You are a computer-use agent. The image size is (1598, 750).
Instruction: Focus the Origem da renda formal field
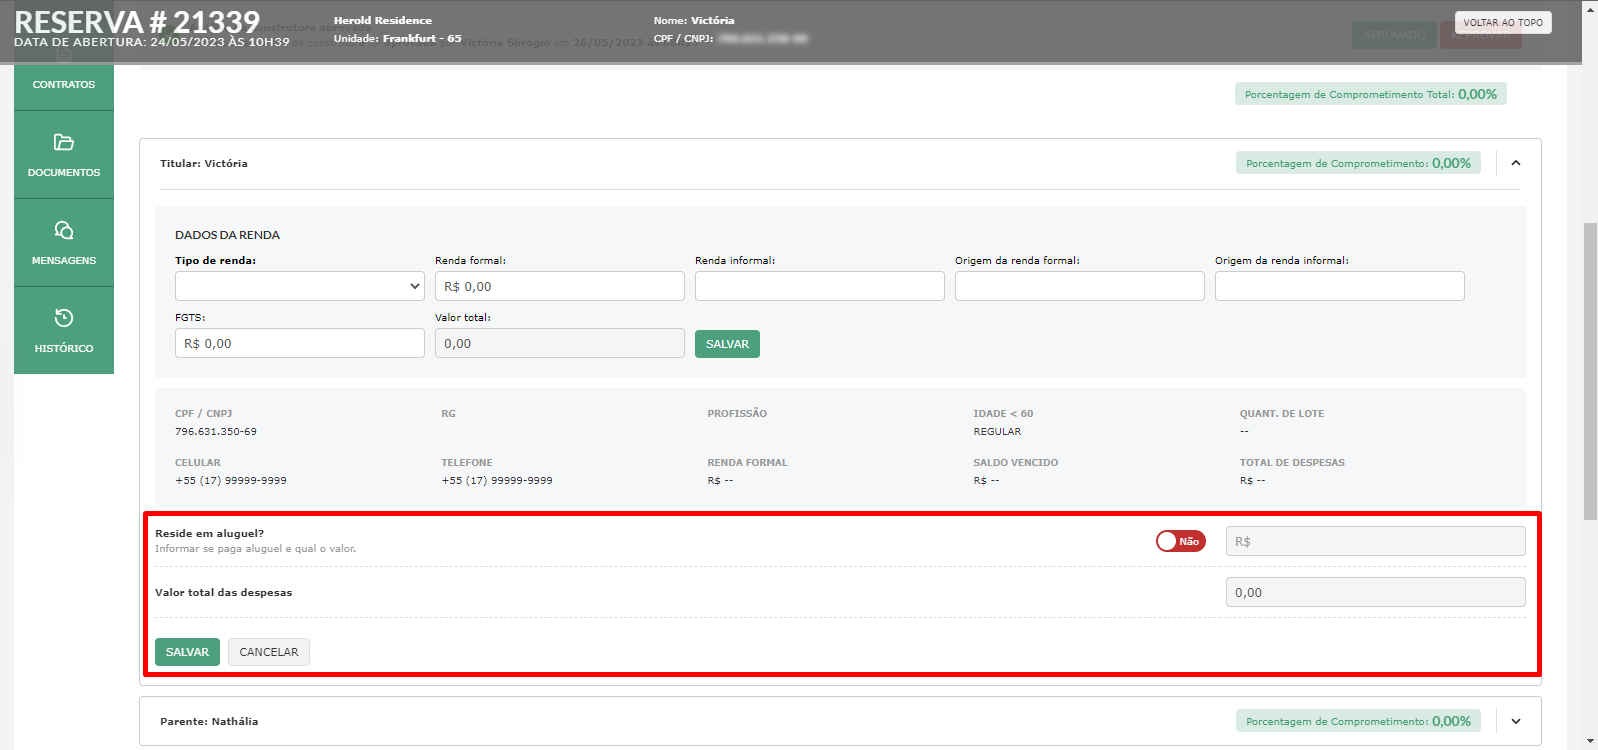point(1080,286)
